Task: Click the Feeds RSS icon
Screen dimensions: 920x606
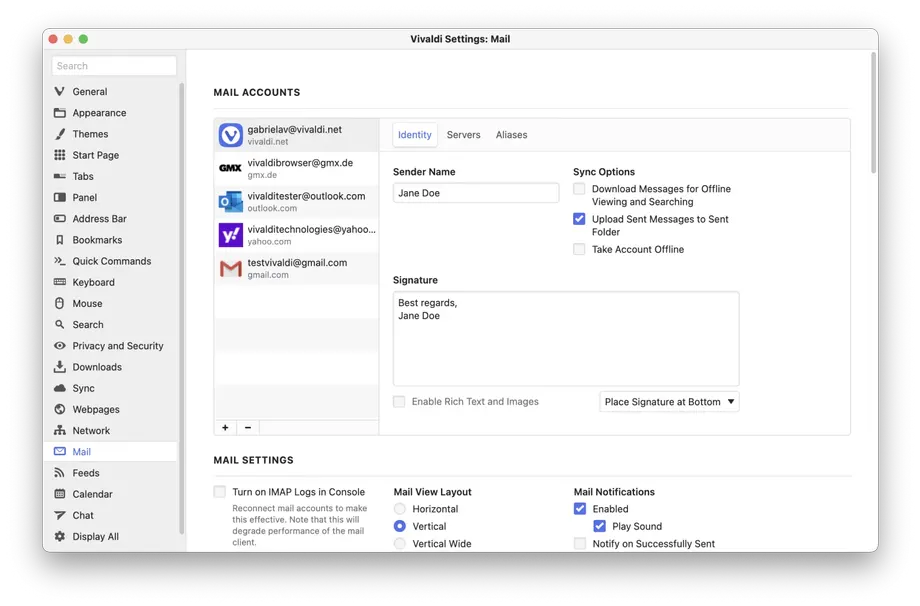Action: [x=59, y=472]
